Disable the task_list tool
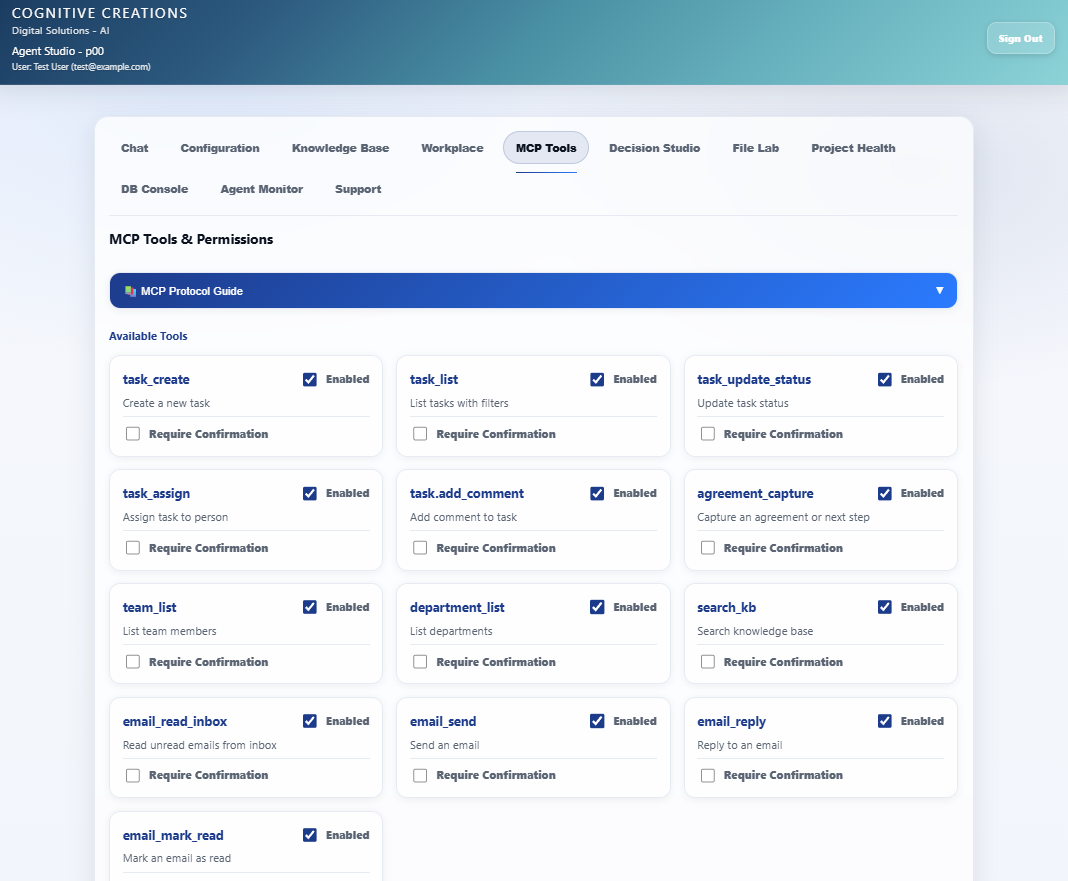The image size is (1068, 881). point(597,379)
